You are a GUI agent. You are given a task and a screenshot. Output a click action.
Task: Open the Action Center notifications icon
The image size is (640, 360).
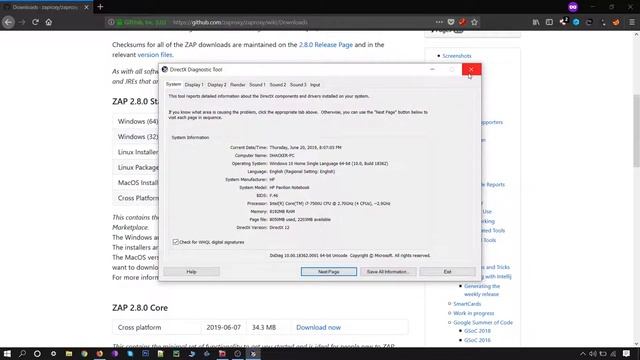[627, 354]
